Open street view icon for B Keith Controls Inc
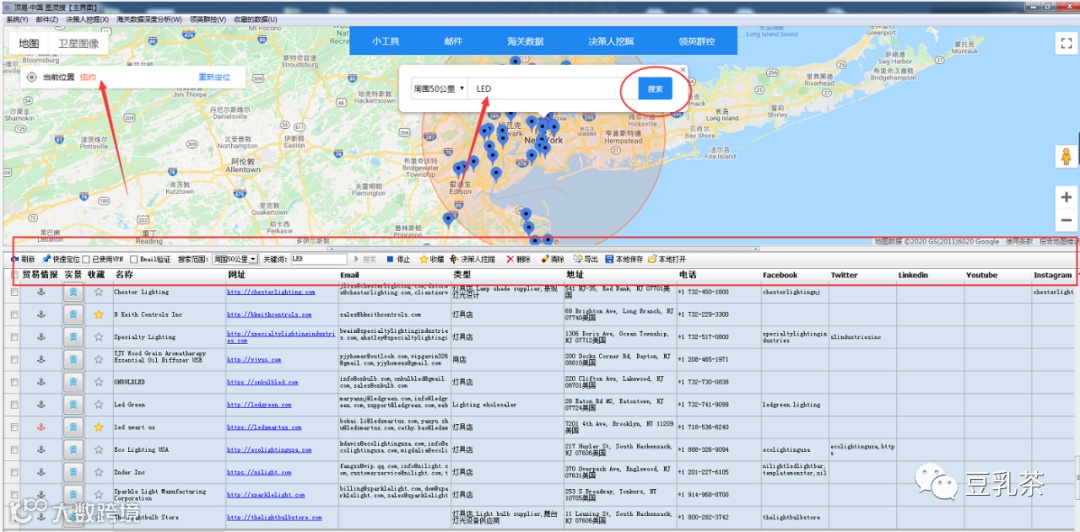 click(73, 314)
